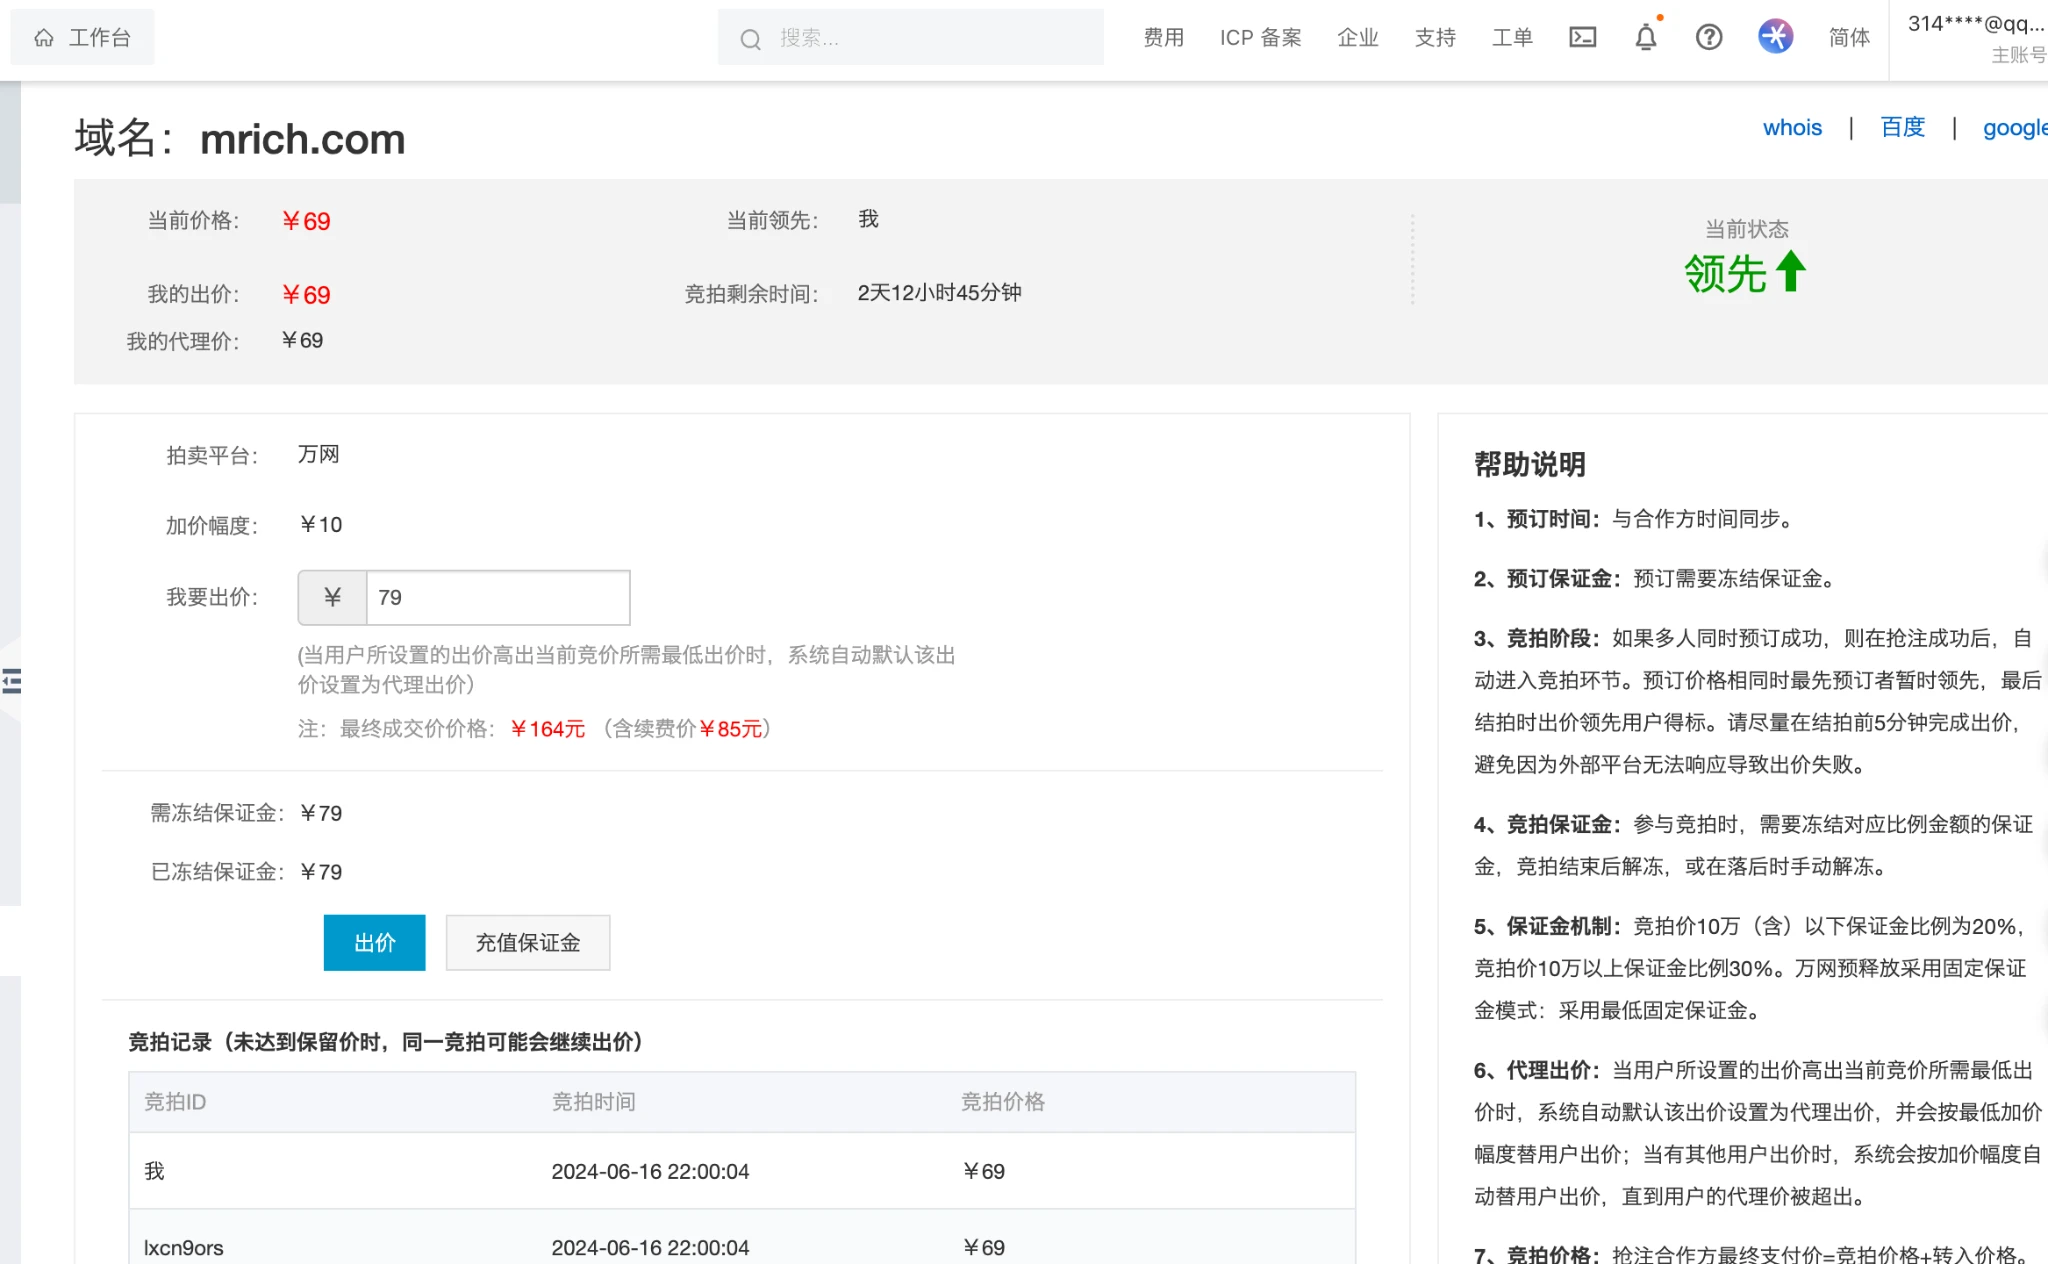Click the 我要出价 bid amount field
This screenshot has width=2048, height=1264.
point(497,597)
